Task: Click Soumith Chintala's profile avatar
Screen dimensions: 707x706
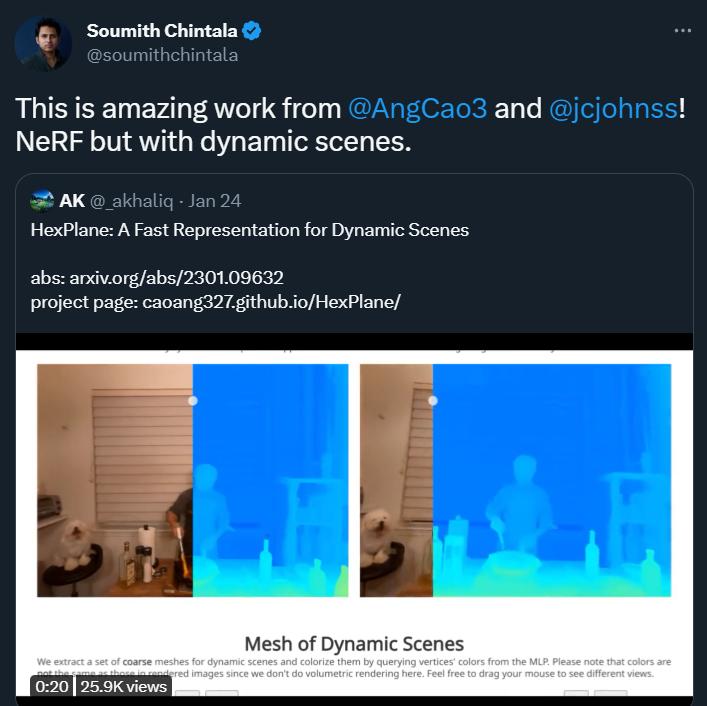Action: 43,43
